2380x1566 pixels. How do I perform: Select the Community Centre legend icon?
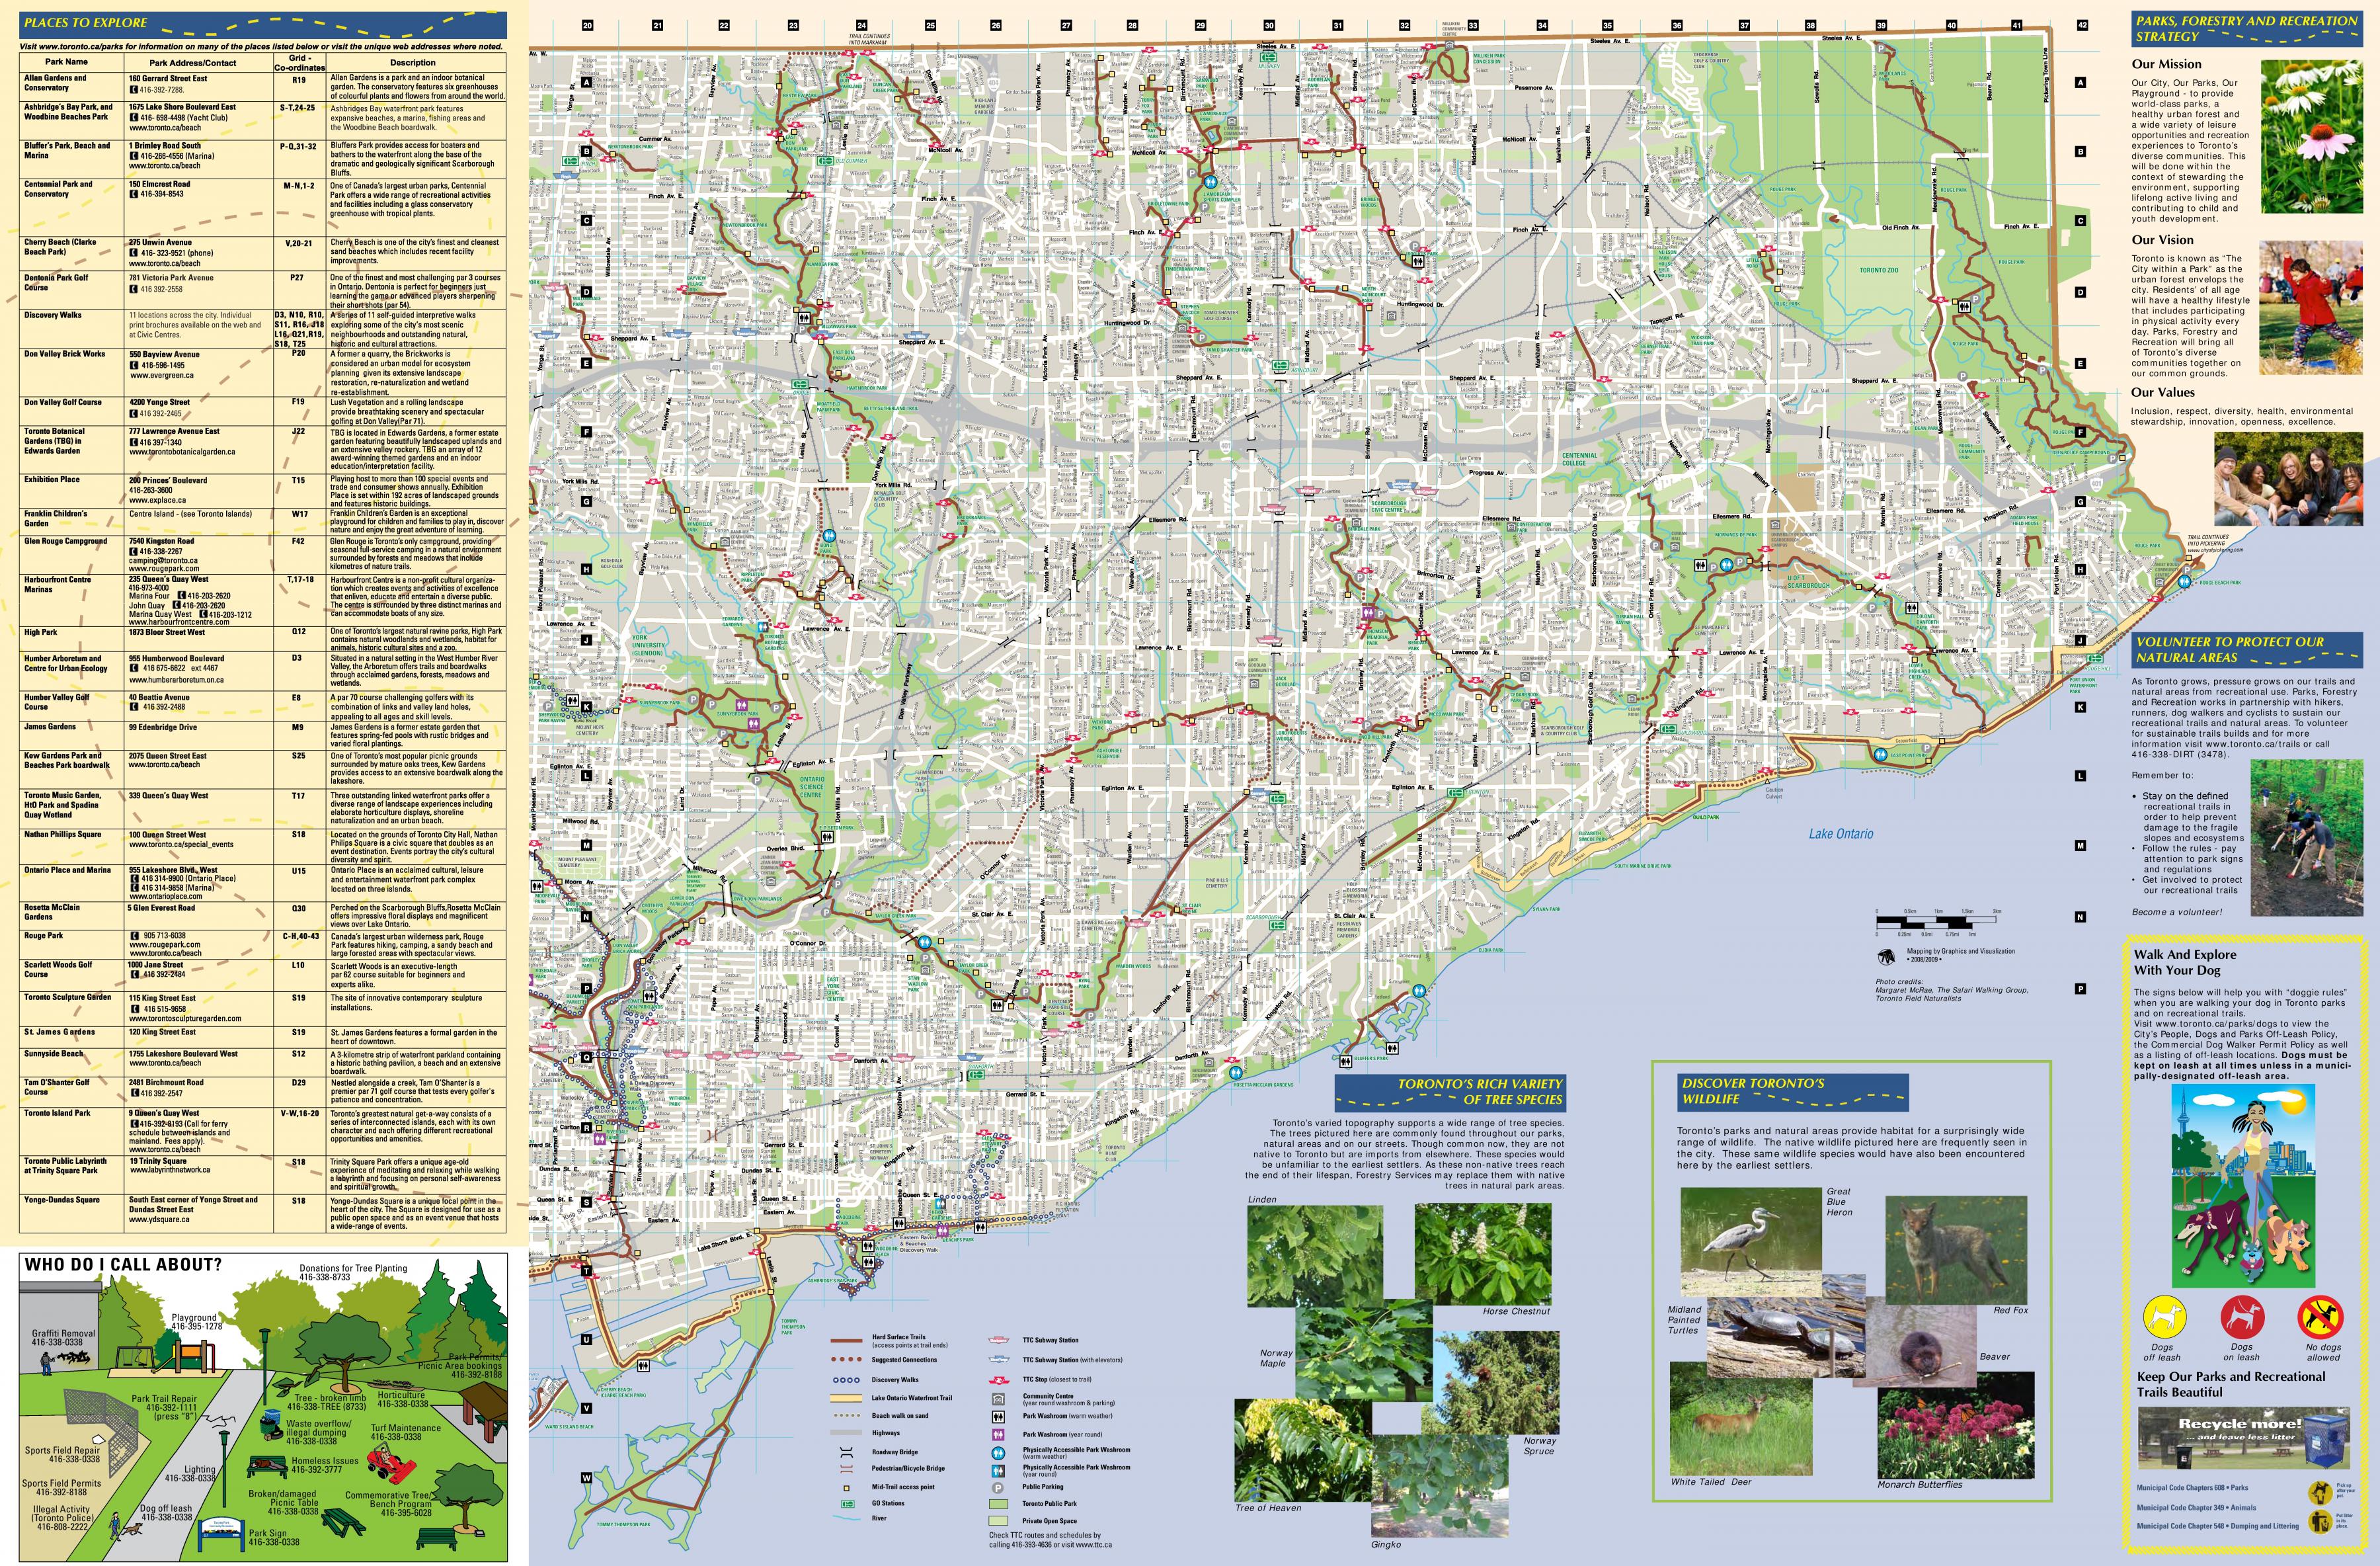[x=999, y=1399]
